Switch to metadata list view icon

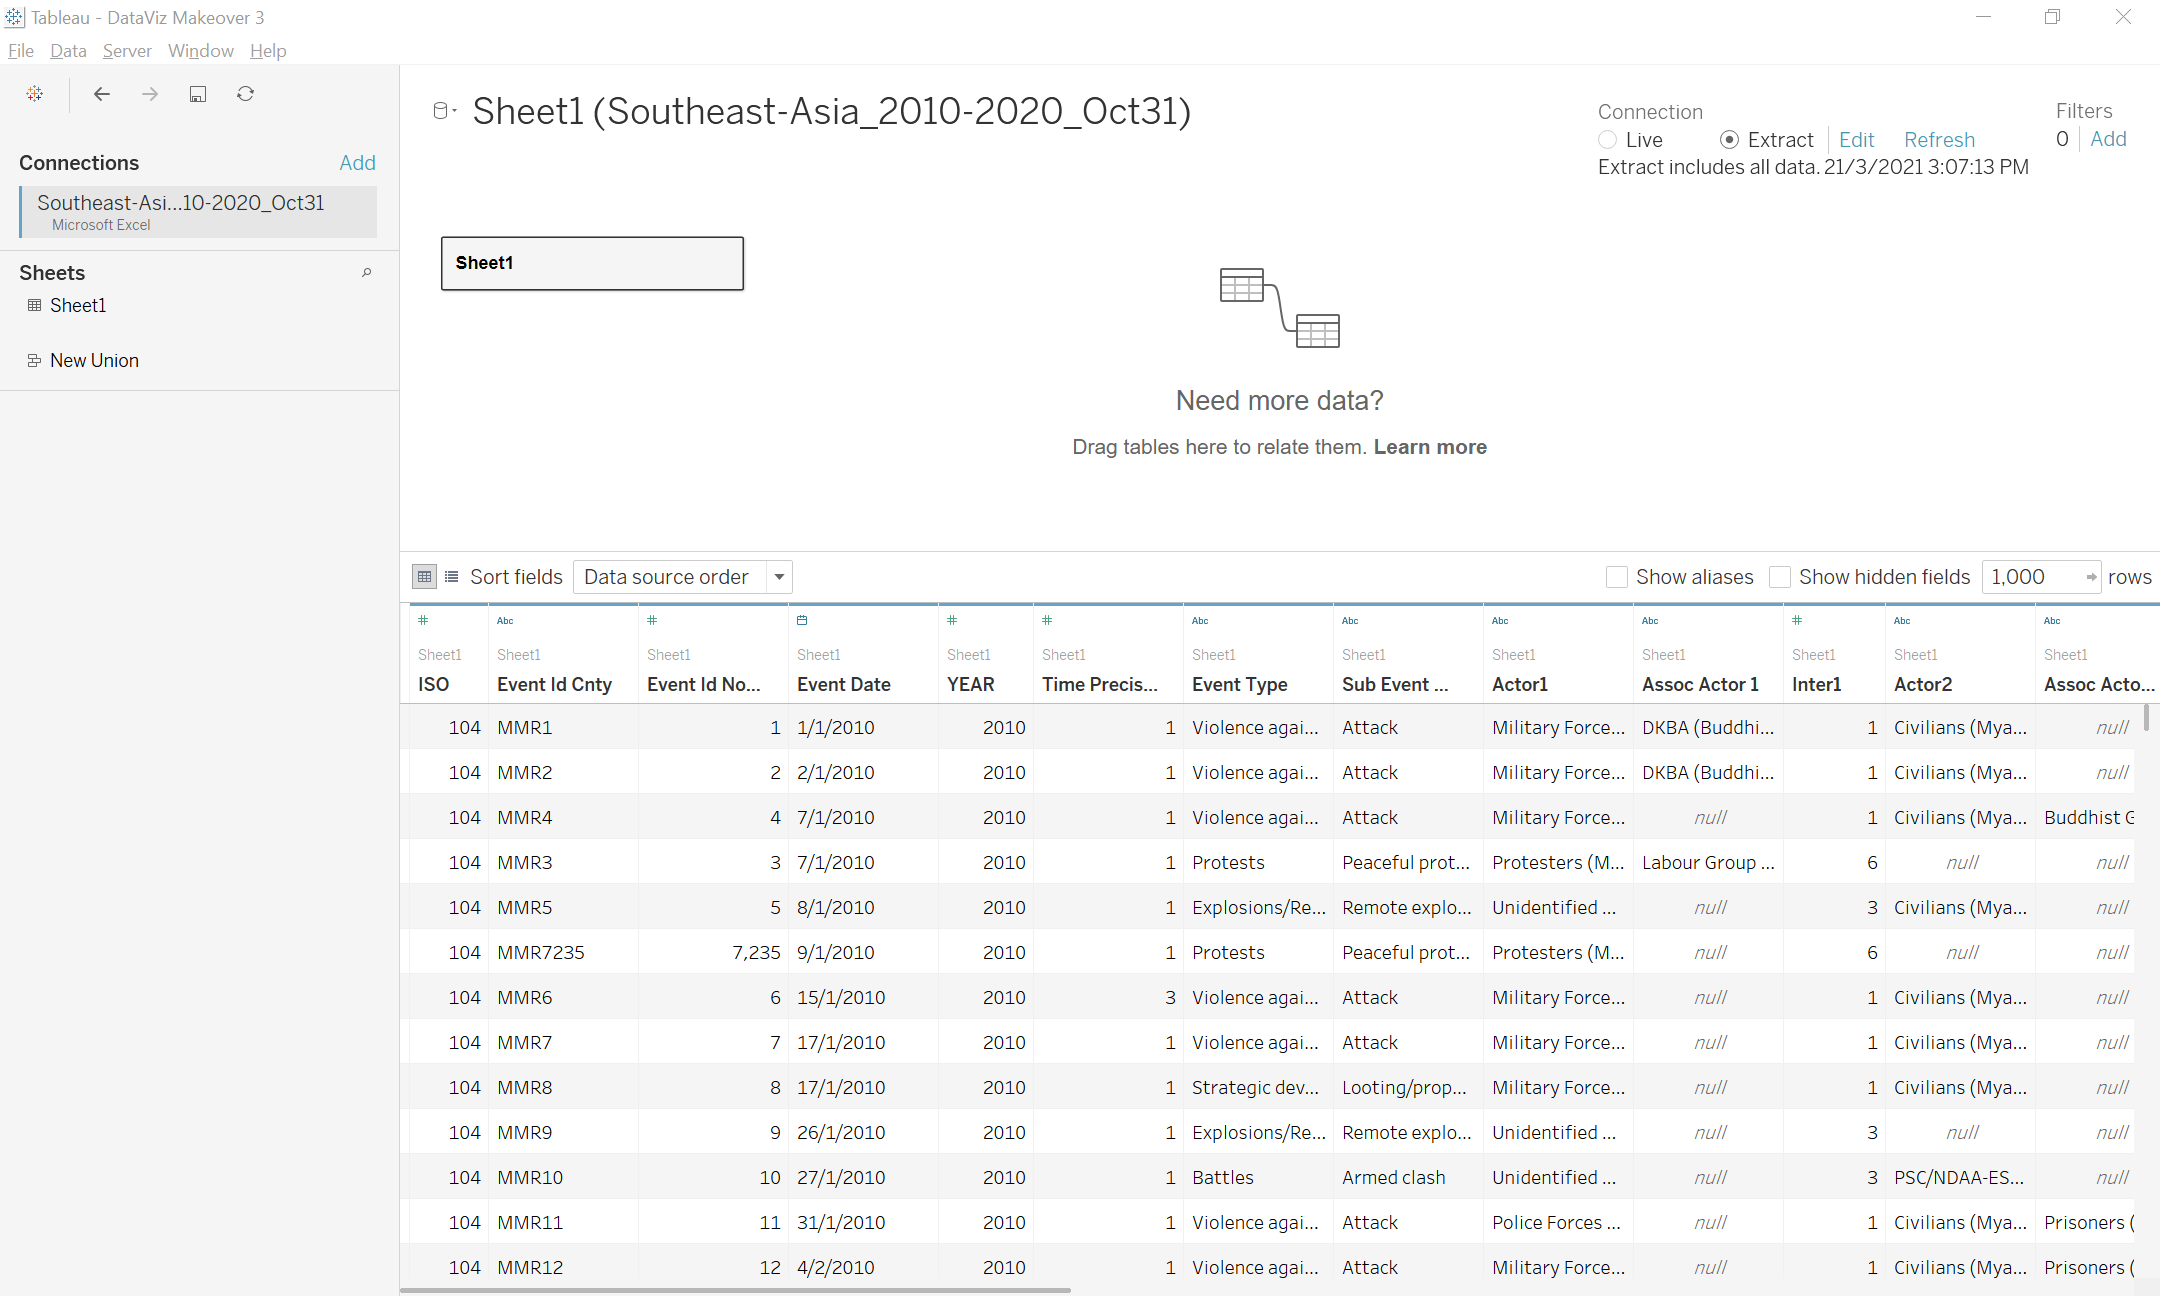(x=452, y=577)
